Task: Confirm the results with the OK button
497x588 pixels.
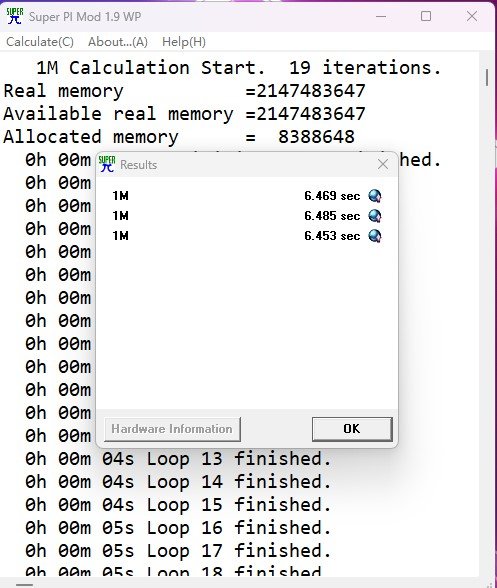Action: (352, 429)
